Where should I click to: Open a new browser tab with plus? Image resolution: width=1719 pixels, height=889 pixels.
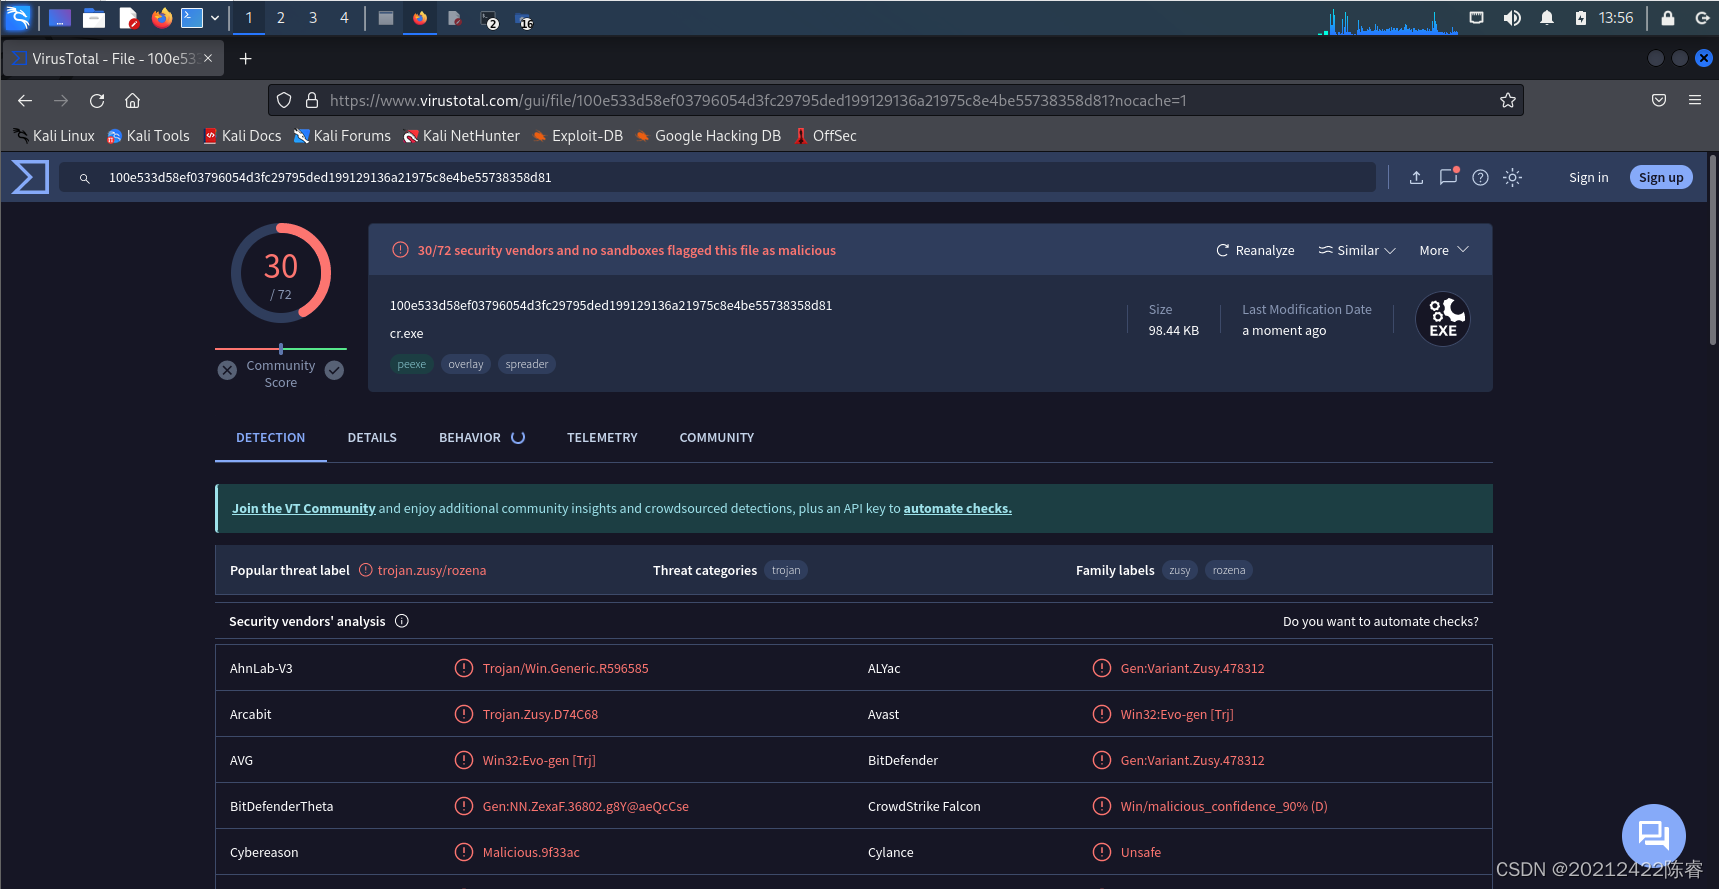245,59
